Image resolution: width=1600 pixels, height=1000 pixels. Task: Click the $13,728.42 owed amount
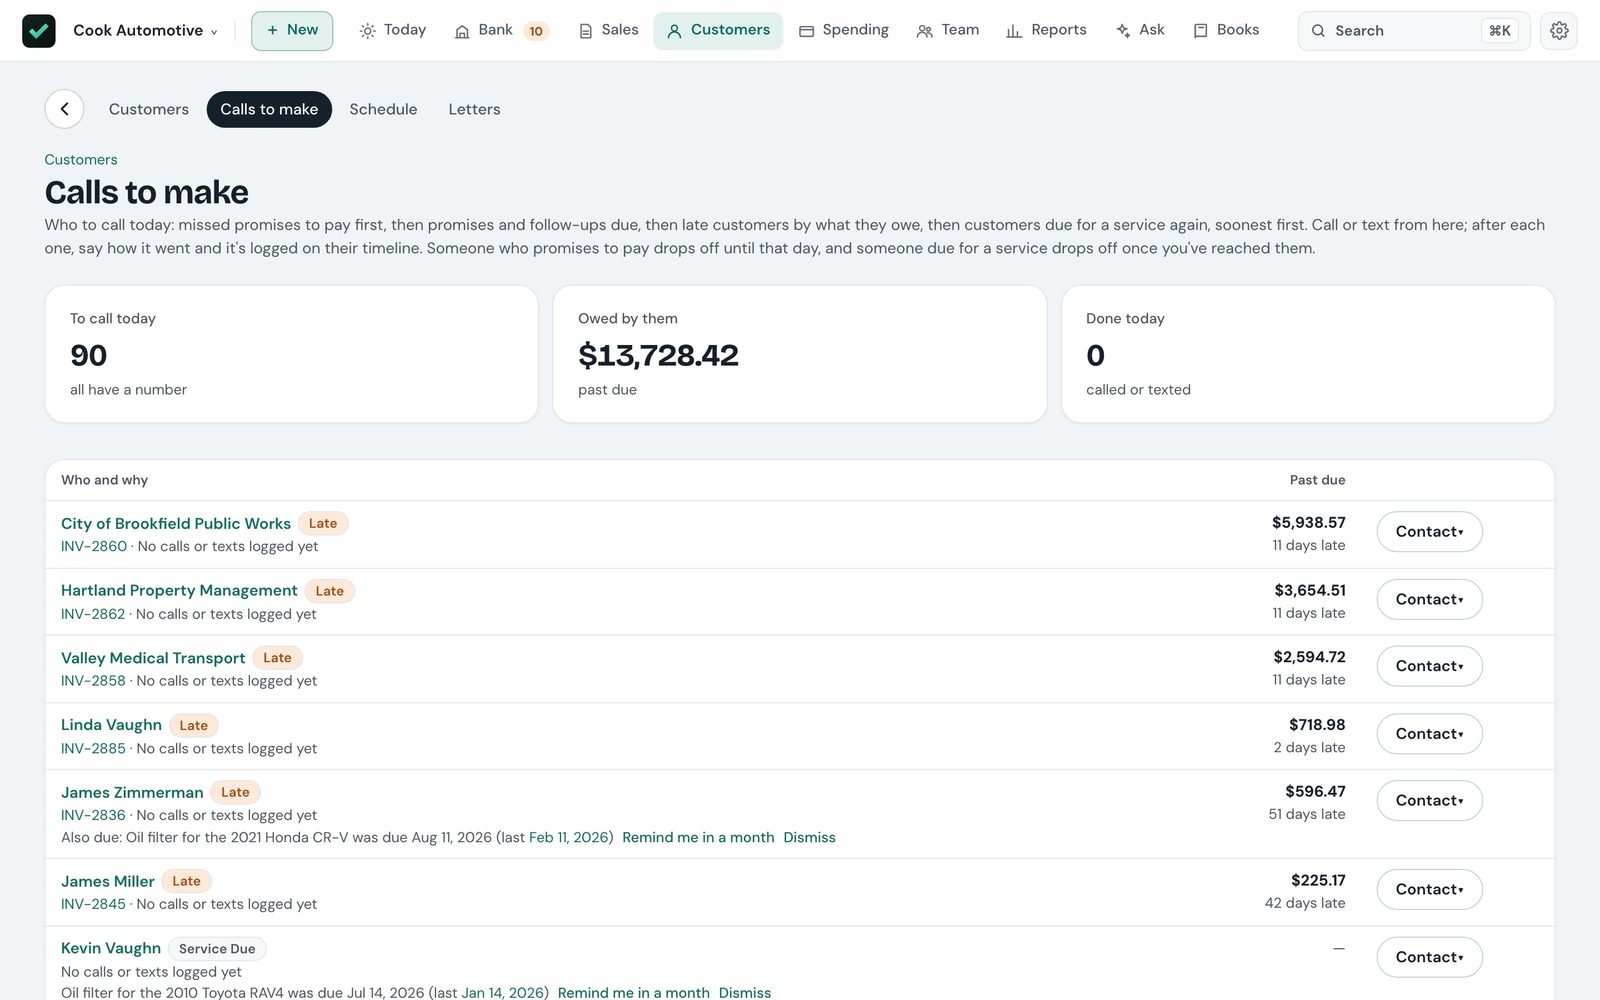coord(658,355)
